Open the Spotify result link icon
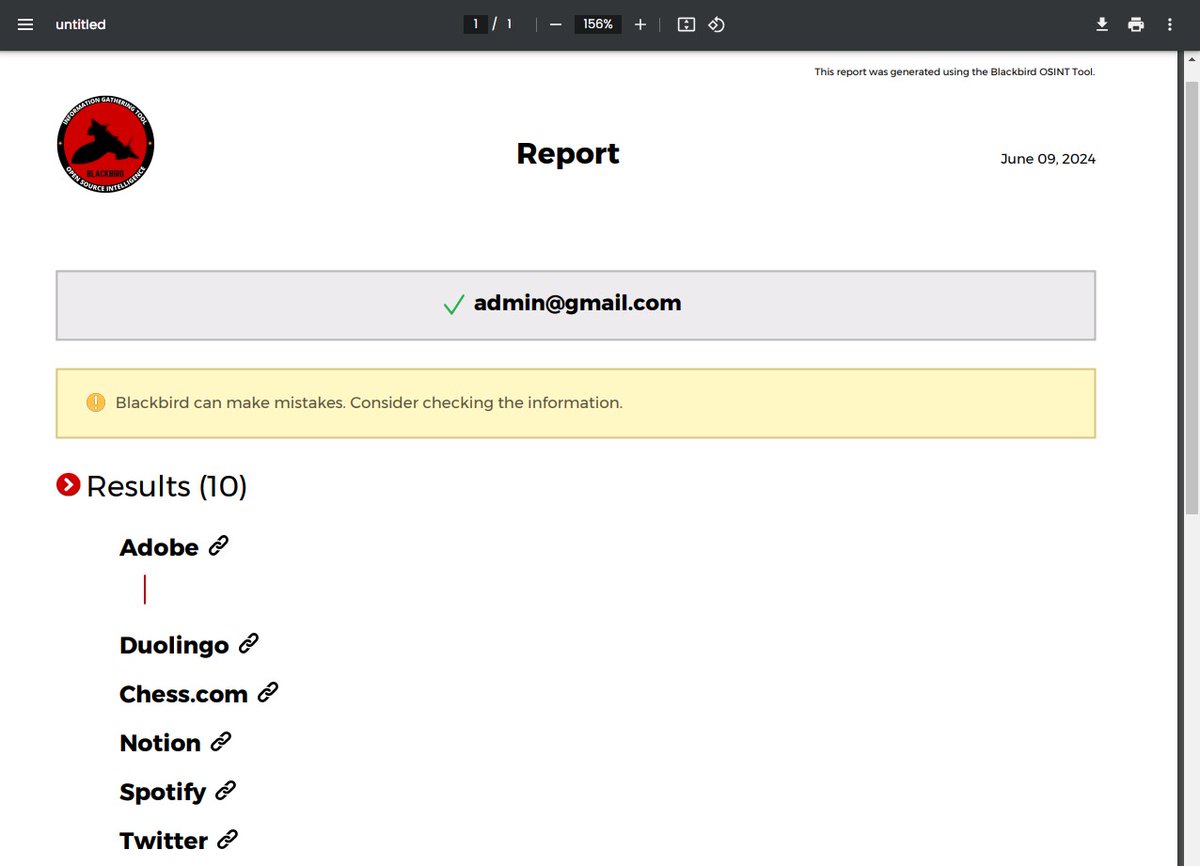The height and width of the screenshot is (866, 1200). (x=225, y=790)
